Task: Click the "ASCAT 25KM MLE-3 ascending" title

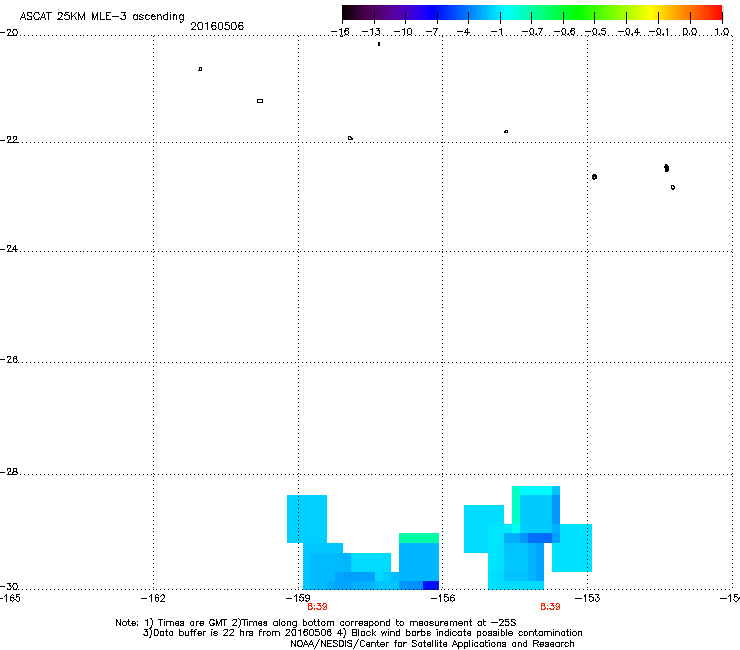Action: (x=102, y=16)
